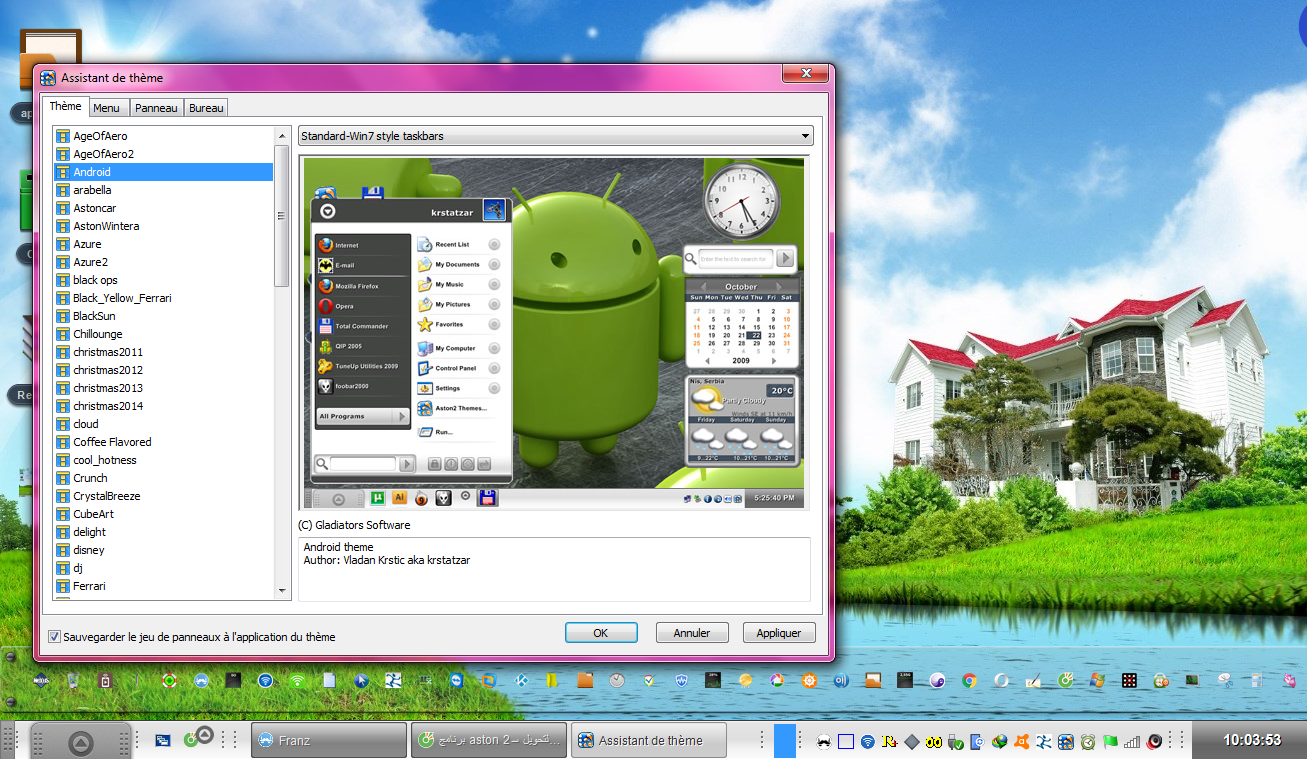Click the Avast tray icon
1307x759 pixels.
pos(1022,741)
